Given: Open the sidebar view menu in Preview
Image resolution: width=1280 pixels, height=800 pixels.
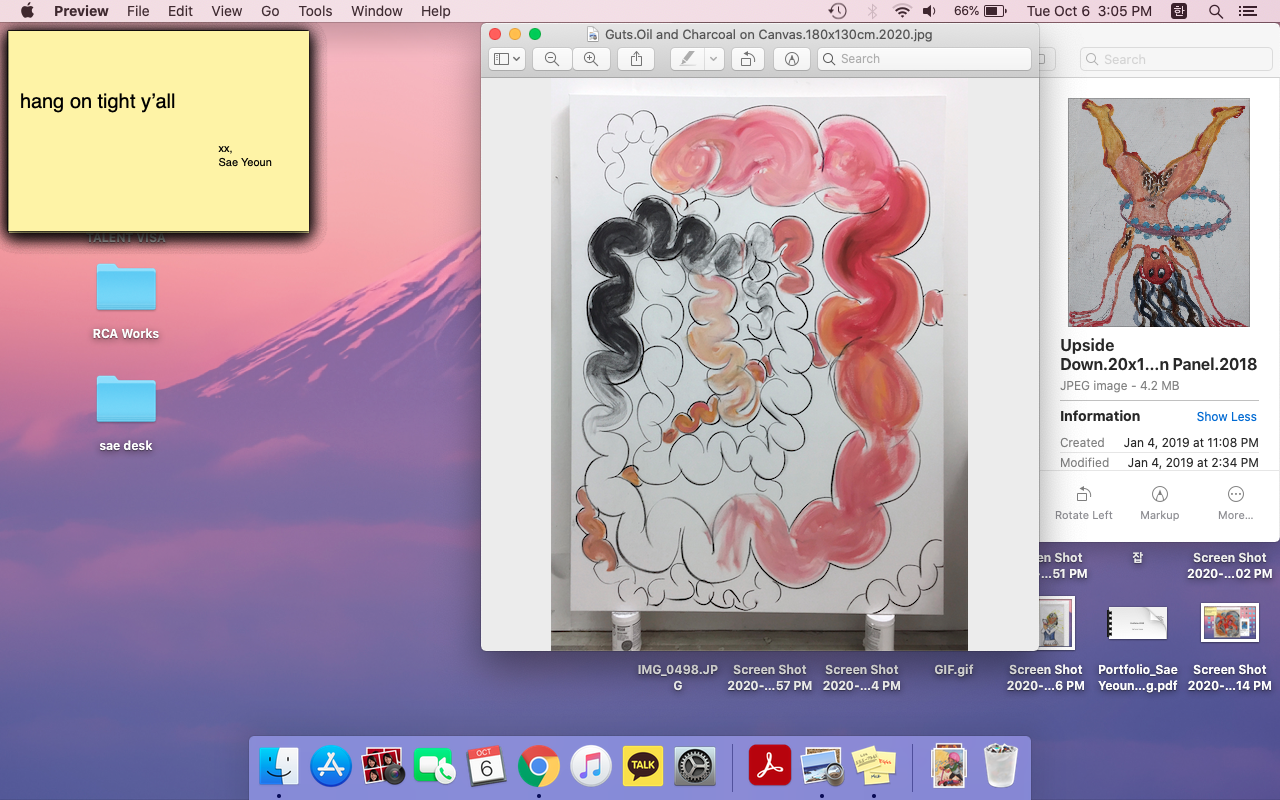Looking at the screenshot, I should pos(507,59).
